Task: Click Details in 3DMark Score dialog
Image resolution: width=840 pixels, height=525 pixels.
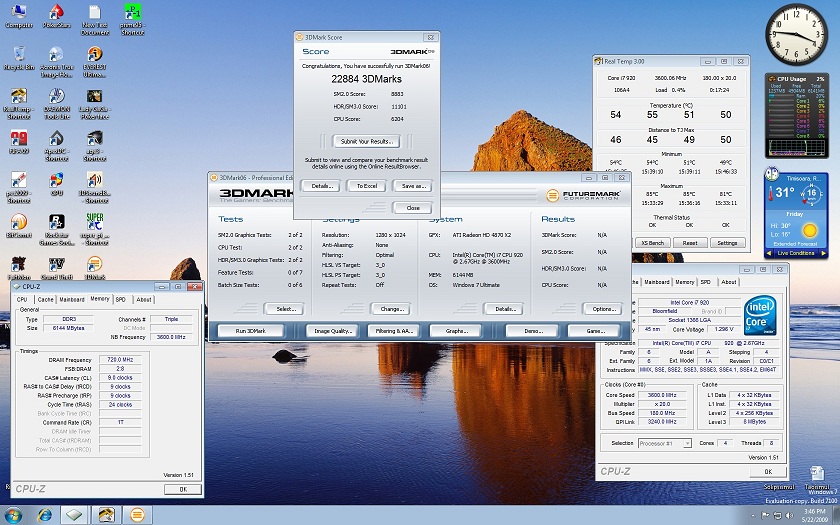Action: click(x=321, y=186)
